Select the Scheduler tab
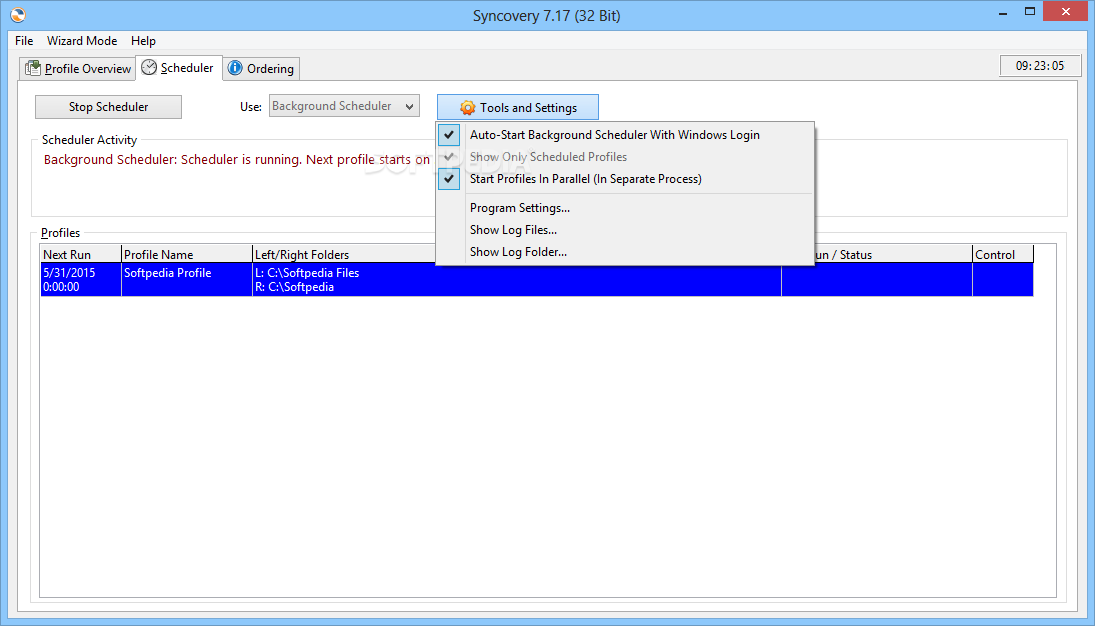 click(179, 67)
